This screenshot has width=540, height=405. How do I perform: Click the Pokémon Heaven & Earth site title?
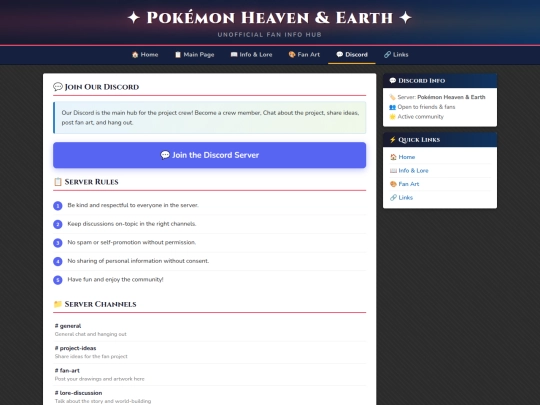tap(270, 18)
